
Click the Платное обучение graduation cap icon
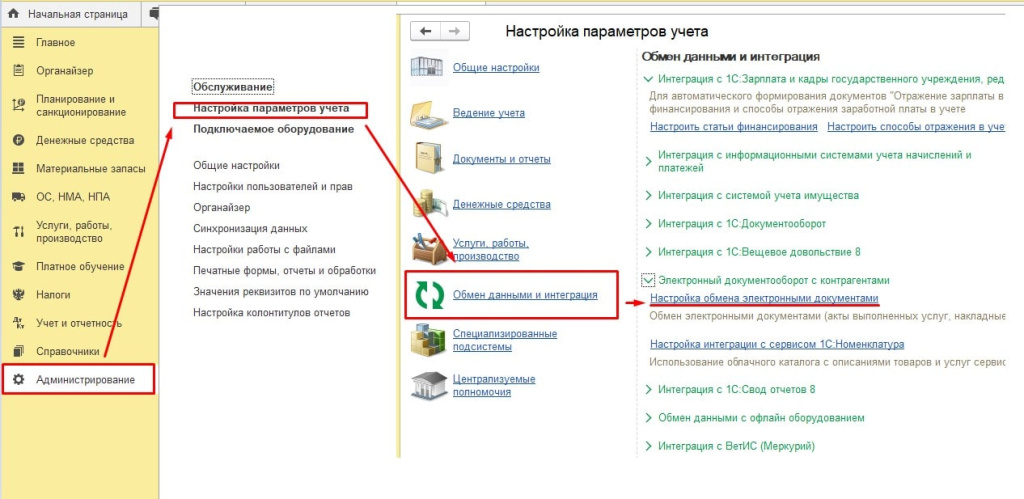(x=18, y=266)
